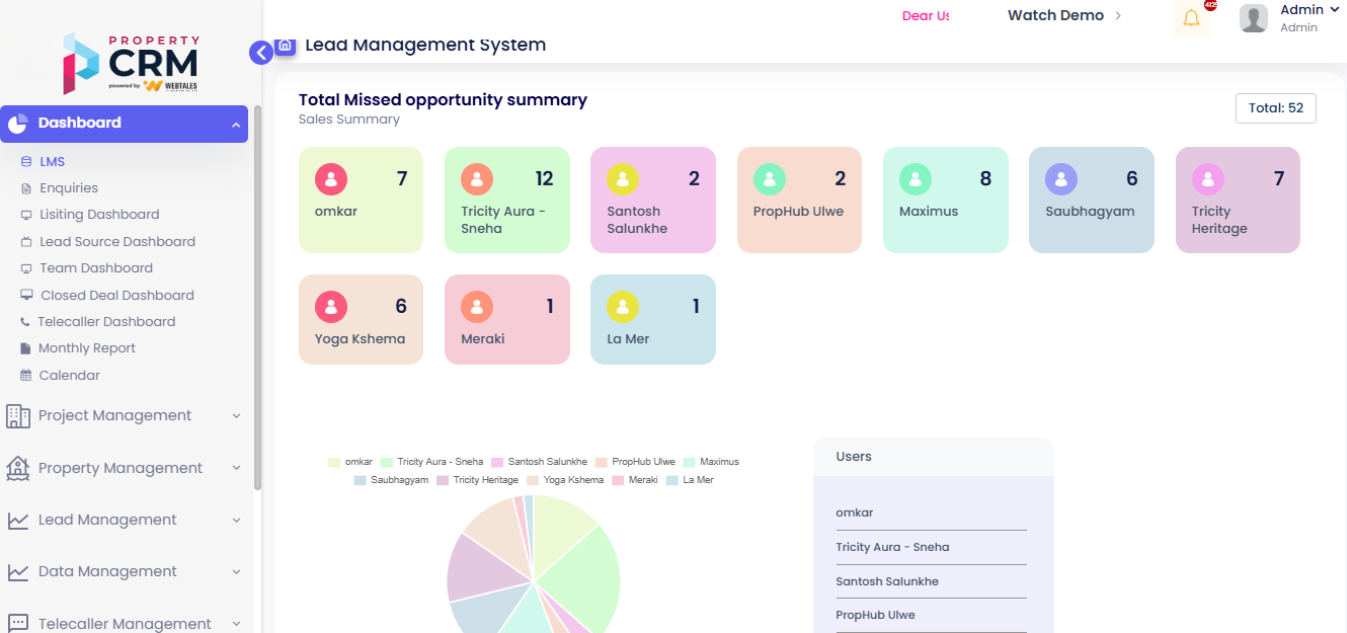
Task: Click the Project Management building icon
Action: click(18, 416)
